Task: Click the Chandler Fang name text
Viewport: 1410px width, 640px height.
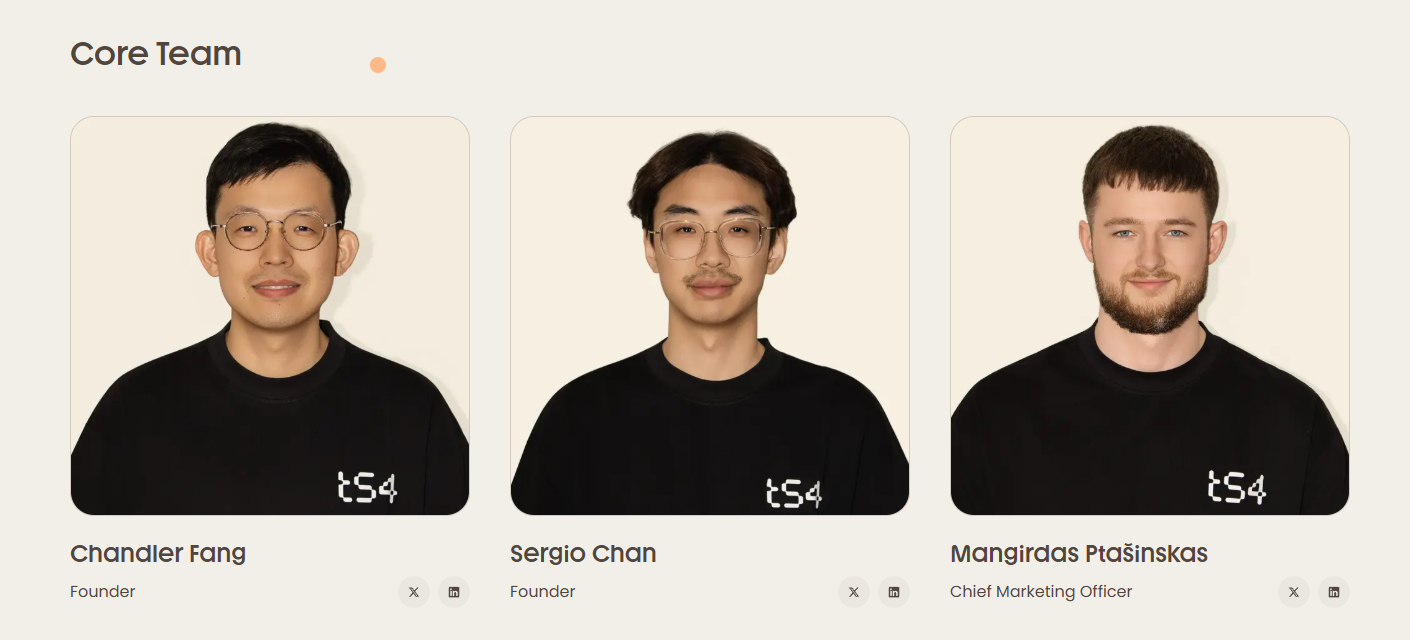Action: click(158, 553)
